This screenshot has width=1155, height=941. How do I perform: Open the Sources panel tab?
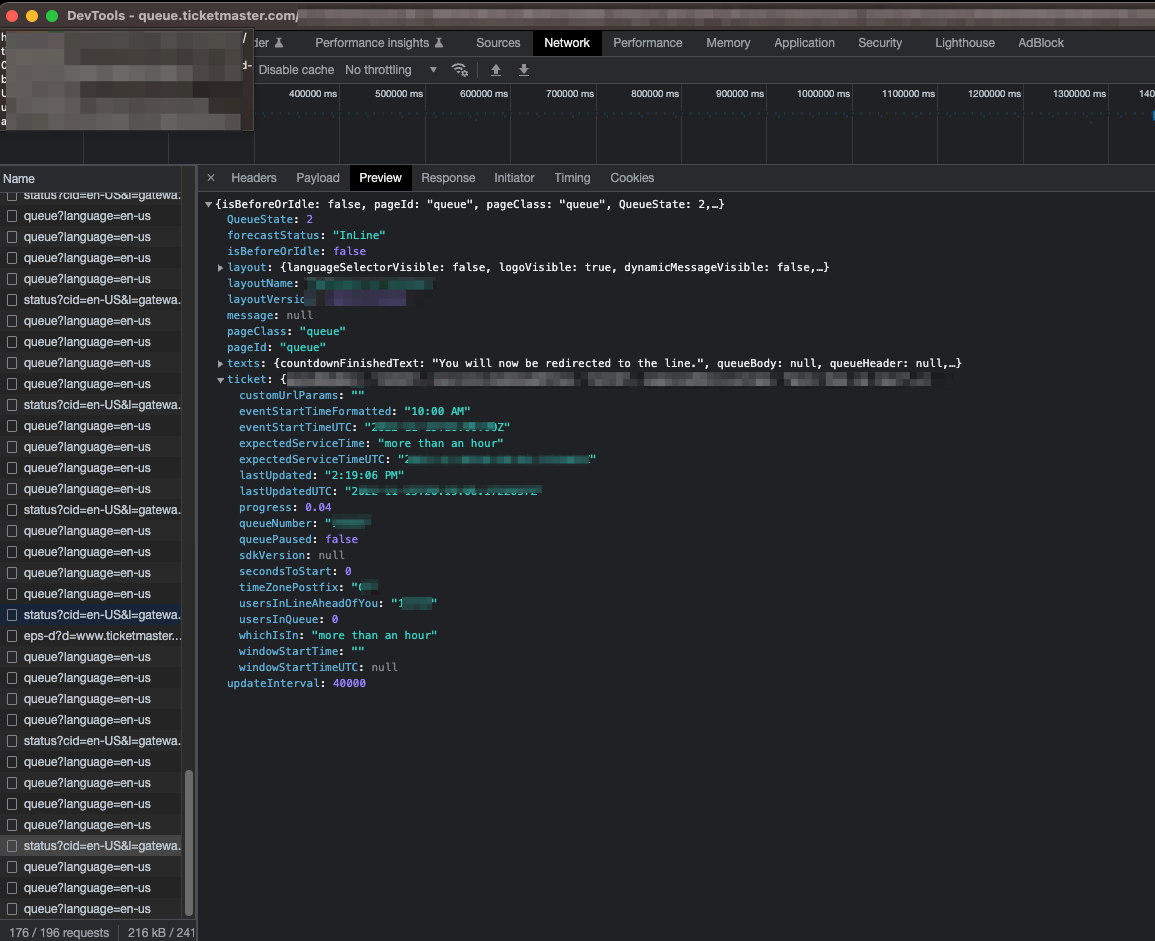[x=498, y=43]
